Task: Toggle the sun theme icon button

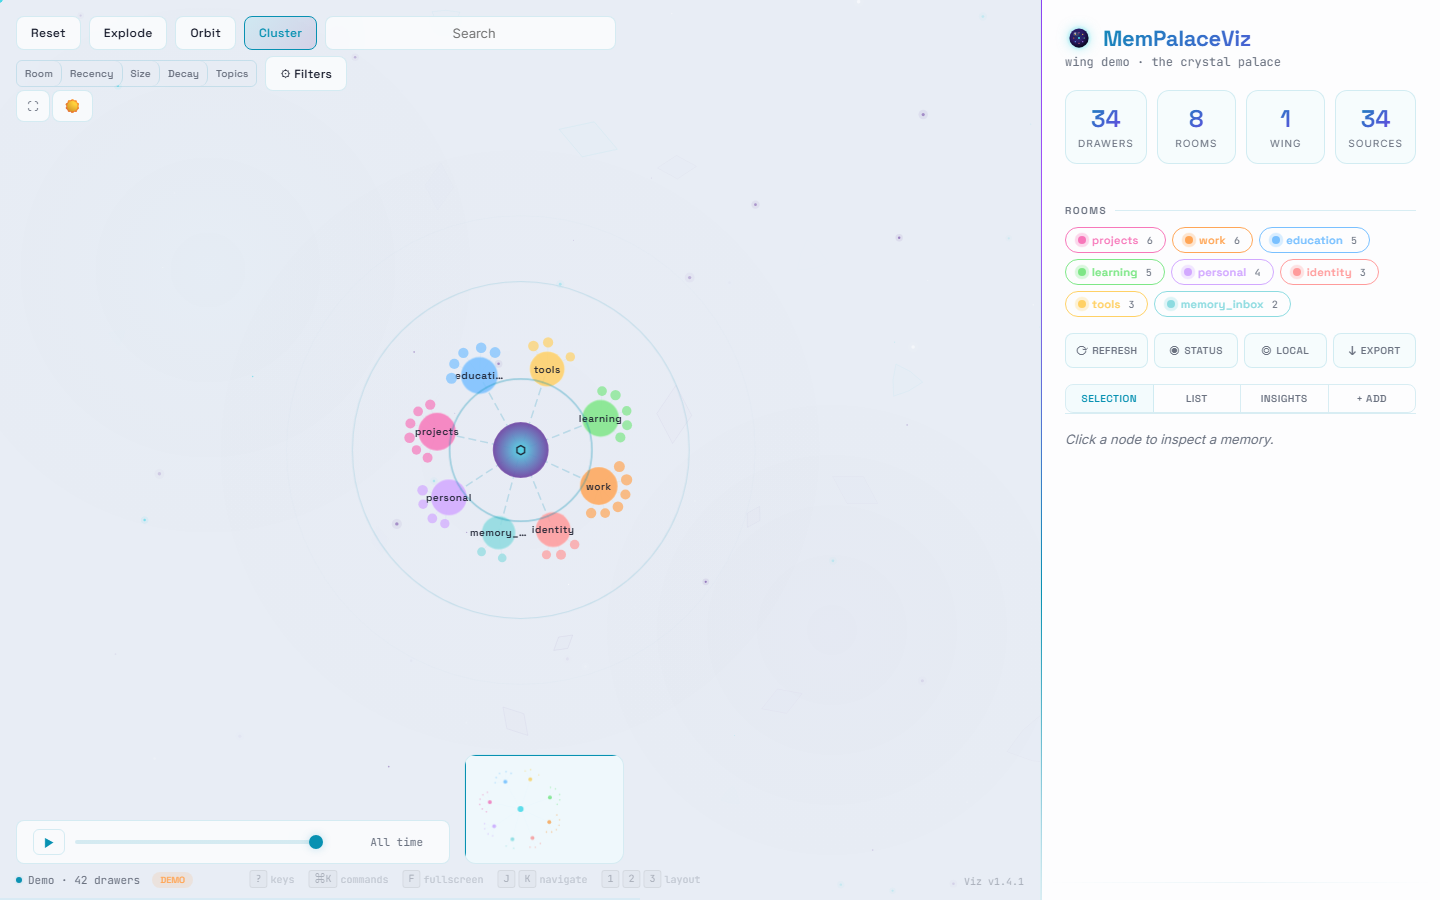Action: click(x=72, y=106)
